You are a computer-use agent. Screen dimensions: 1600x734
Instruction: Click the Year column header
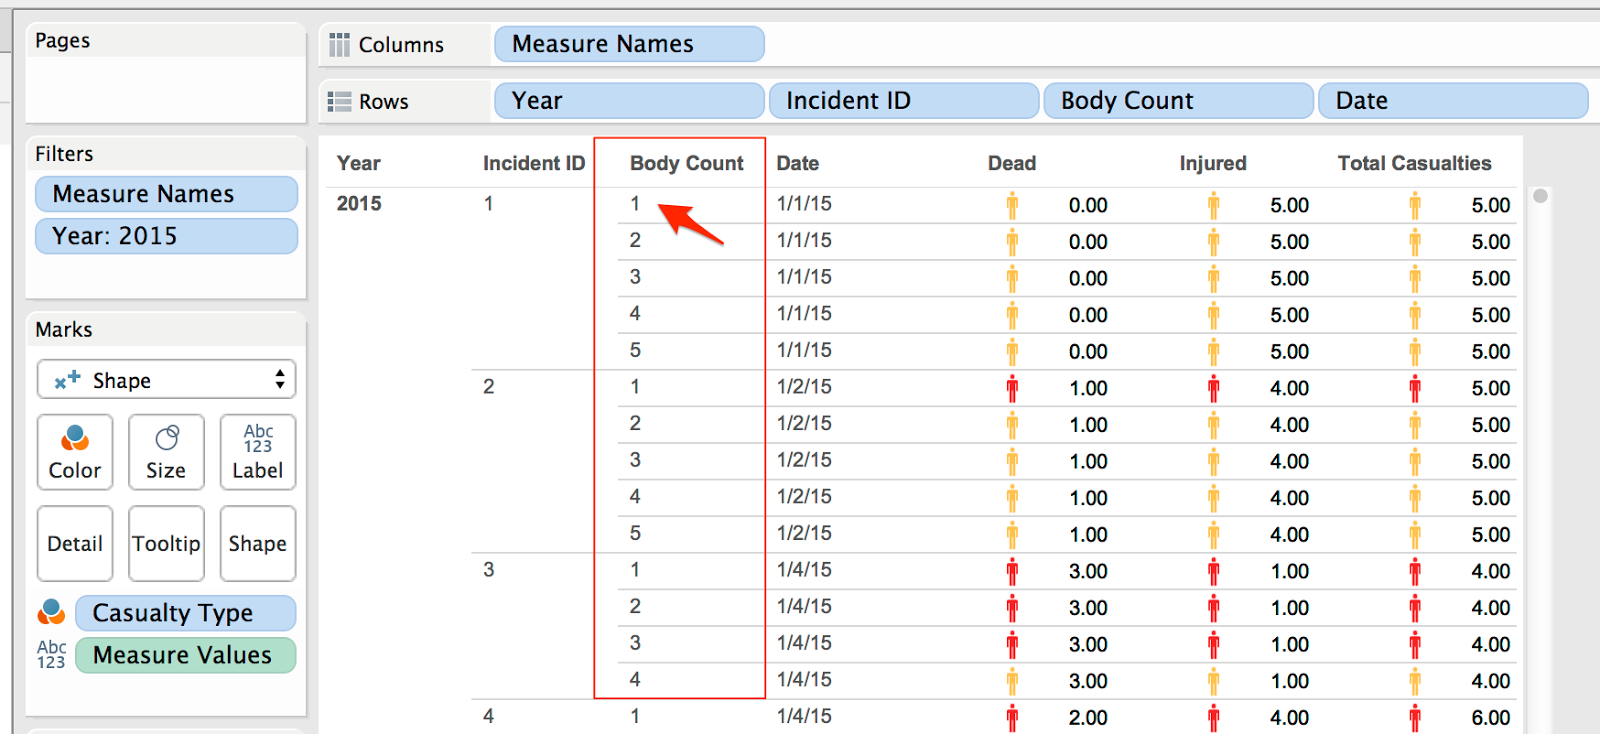click(358, 163)
